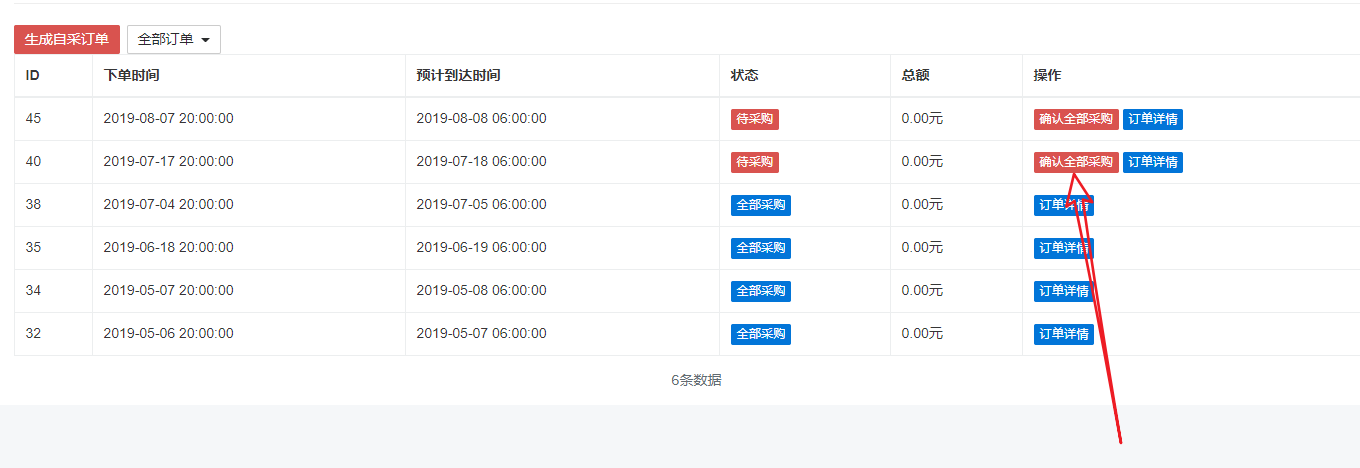Viewport: 1360px width, 468px height.
Task: Click 全部采购 status badge of order 32
Action: pyautogui.click(x=761, y=334)
